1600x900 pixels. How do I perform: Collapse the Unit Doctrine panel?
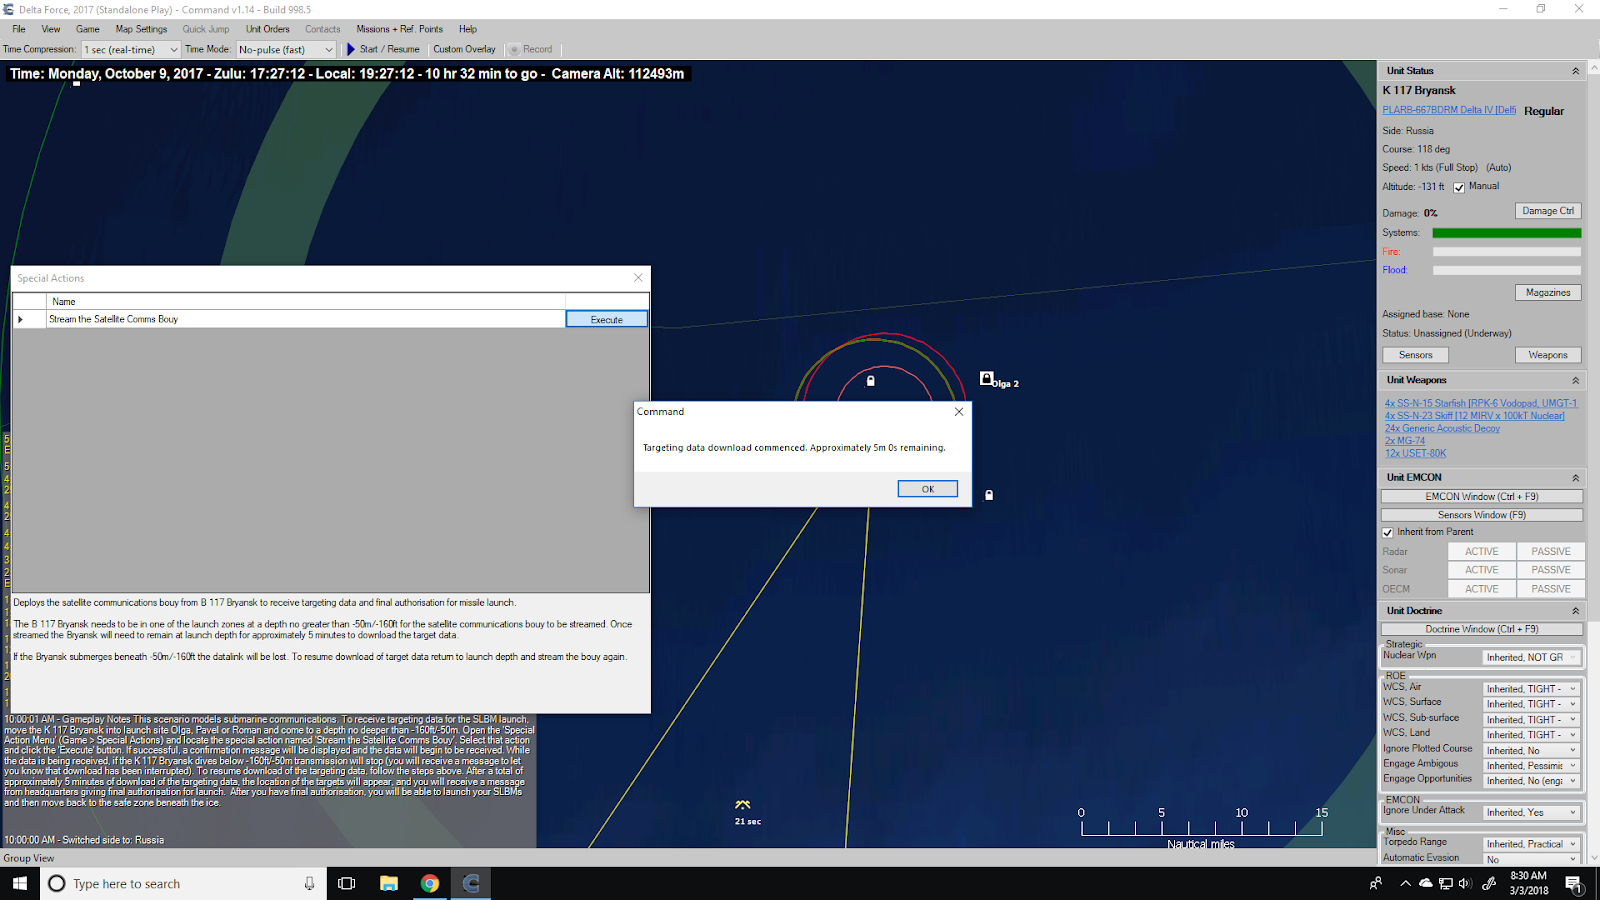1575,611
